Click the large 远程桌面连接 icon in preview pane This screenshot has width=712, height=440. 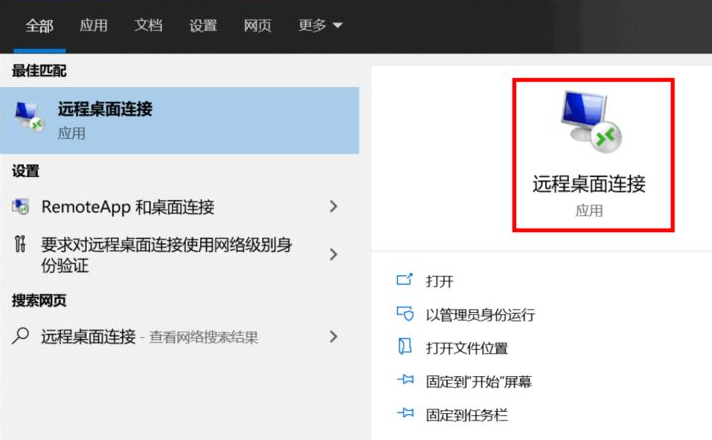point(590,121)
